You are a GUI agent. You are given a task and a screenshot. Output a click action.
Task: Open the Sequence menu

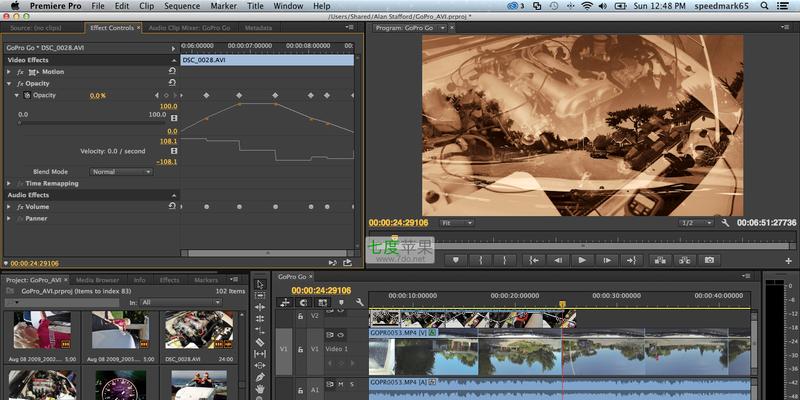coord(182,6)
